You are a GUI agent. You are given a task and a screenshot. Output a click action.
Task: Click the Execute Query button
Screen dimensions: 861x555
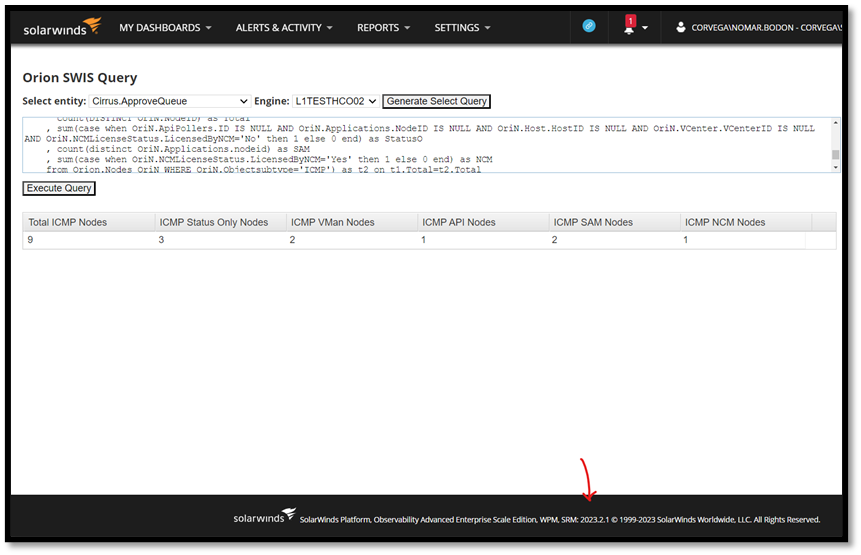pos(59,188)
